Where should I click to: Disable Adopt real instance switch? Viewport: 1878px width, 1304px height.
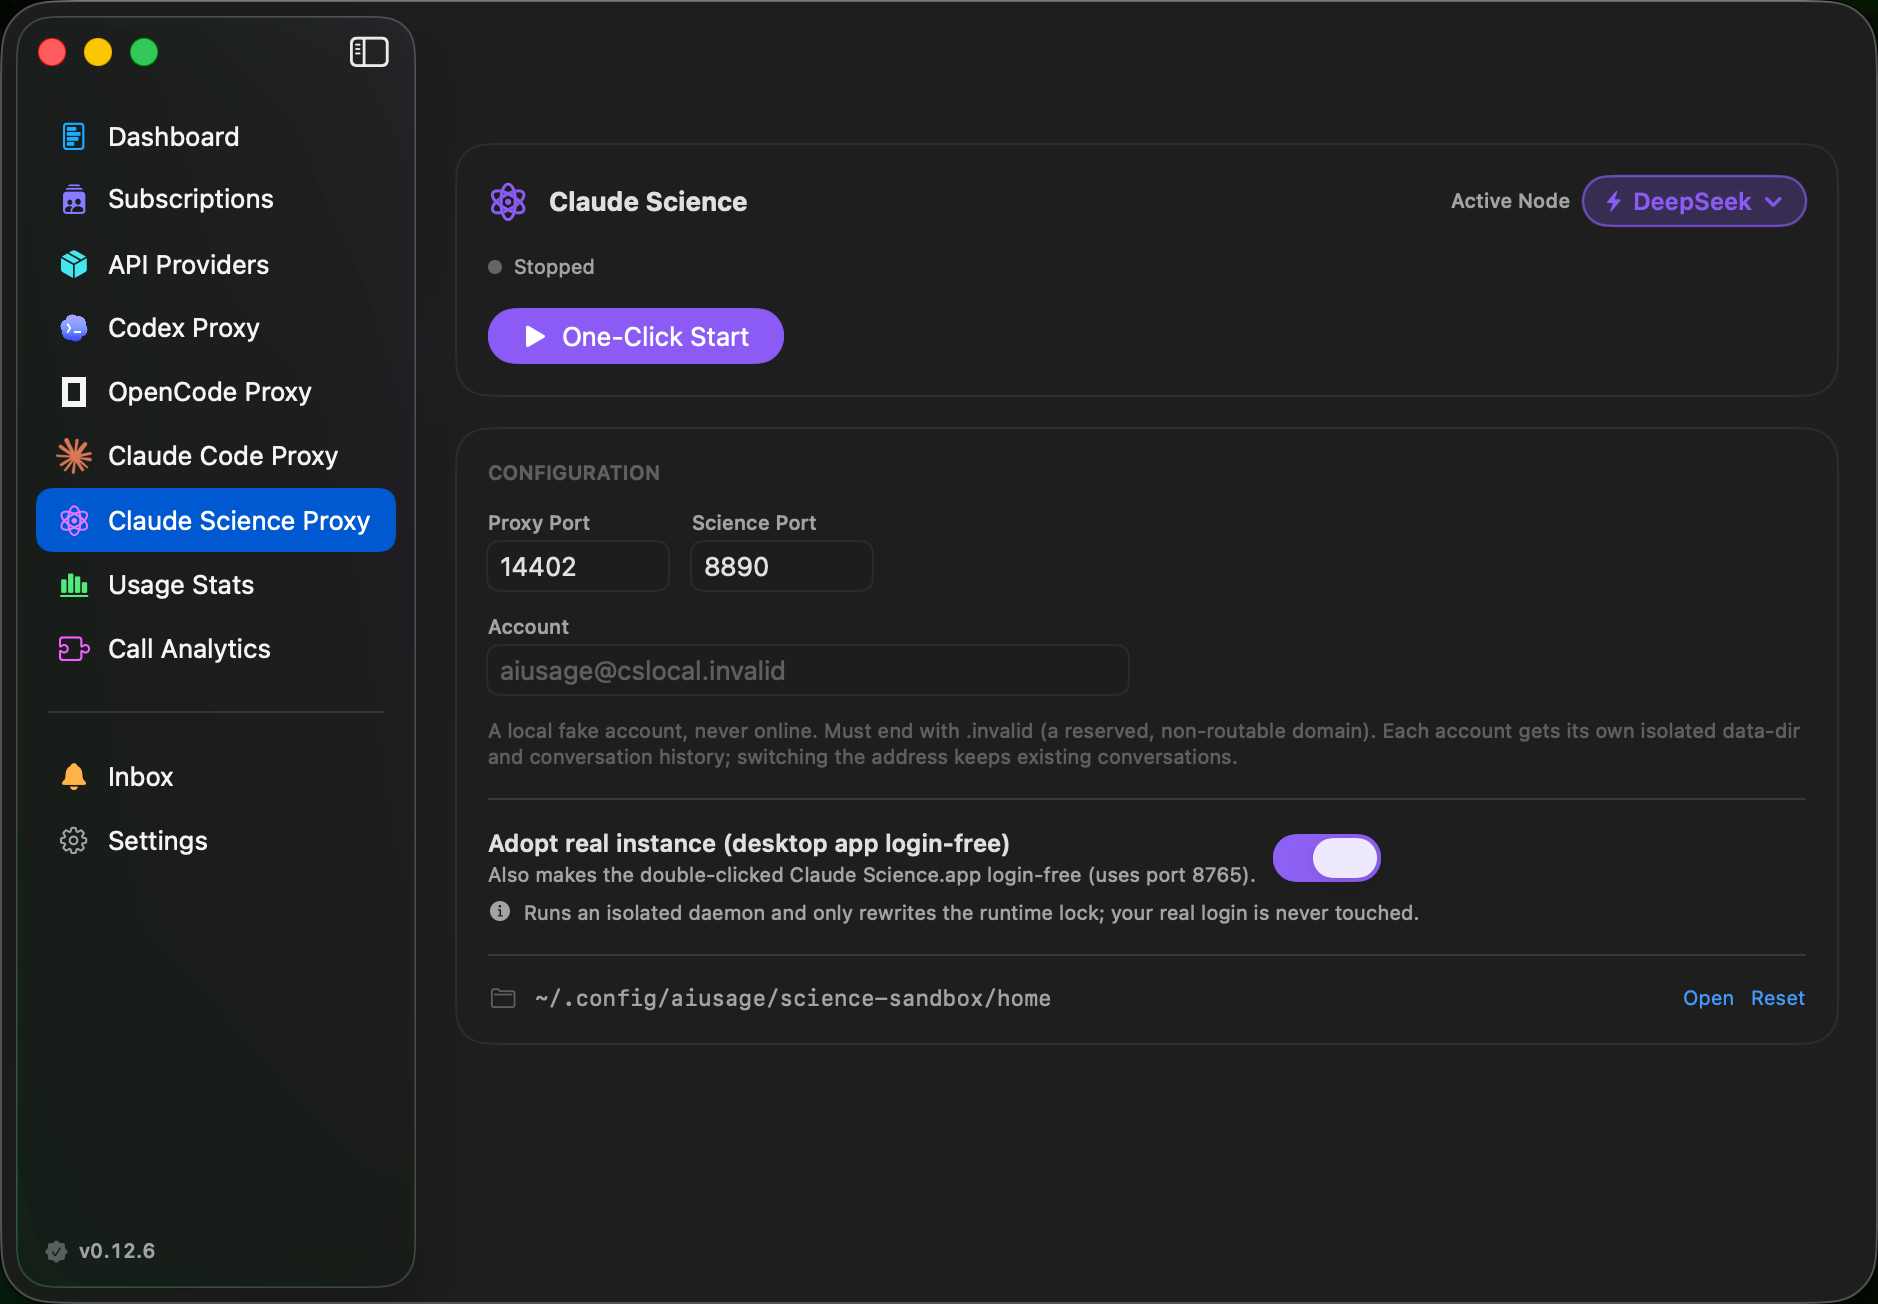pyautogui.click(x=1326, y=858)
